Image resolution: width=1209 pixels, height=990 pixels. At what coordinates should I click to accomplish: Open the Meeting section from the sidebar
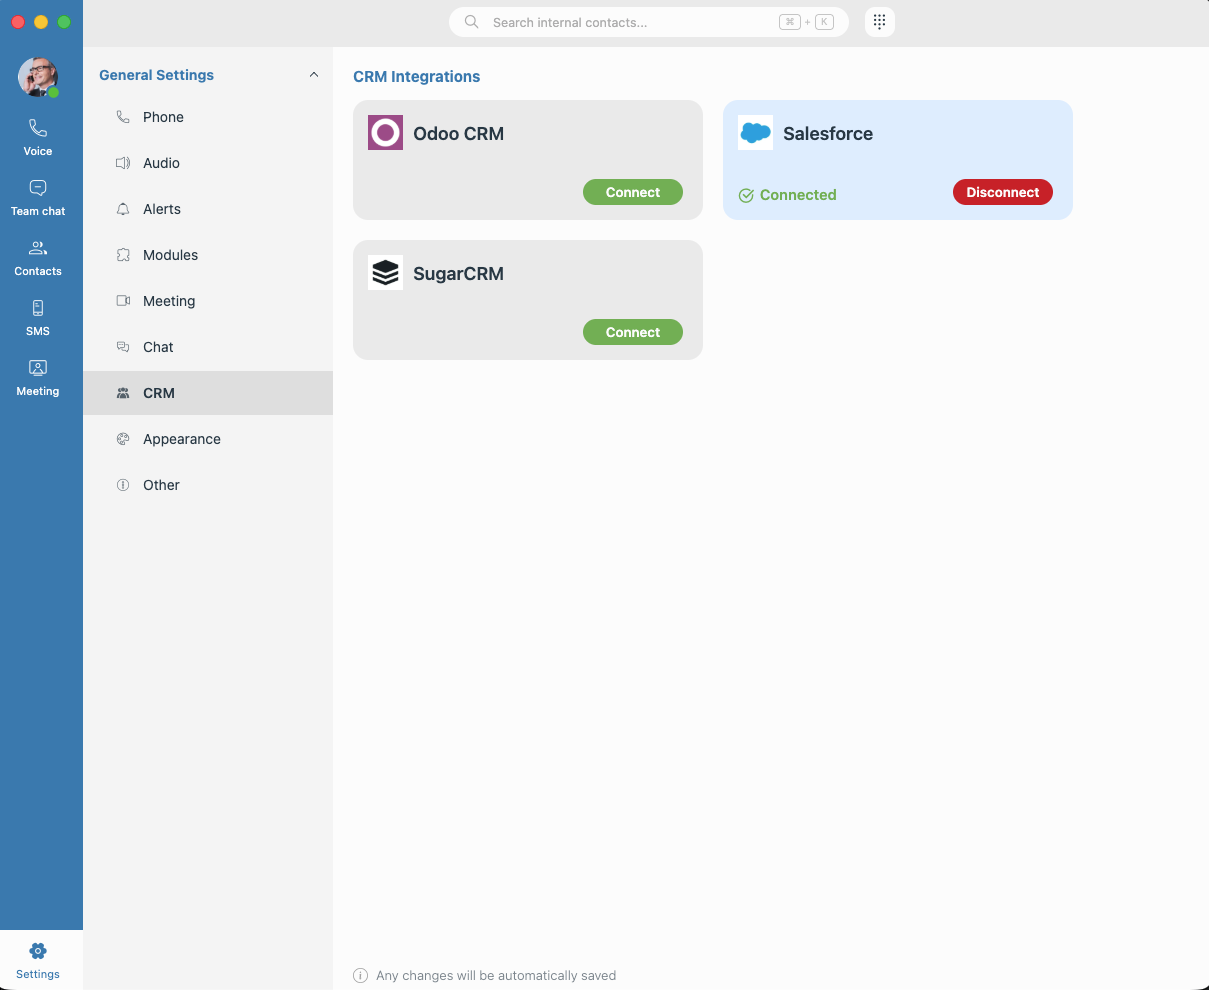pyautogui.click(x=37, y=377)
